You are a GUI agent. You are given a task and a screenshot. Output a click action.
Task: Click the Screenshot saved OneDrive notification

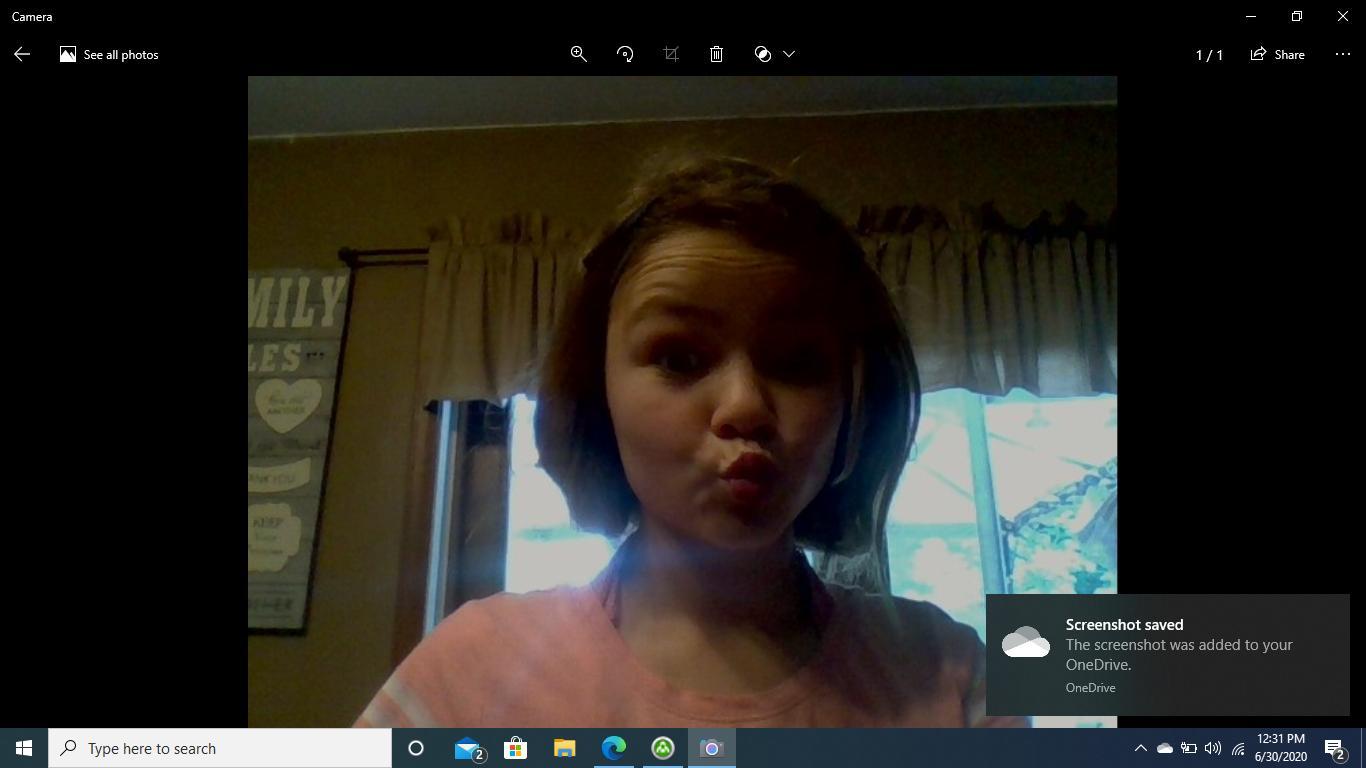coord(1167,655)
